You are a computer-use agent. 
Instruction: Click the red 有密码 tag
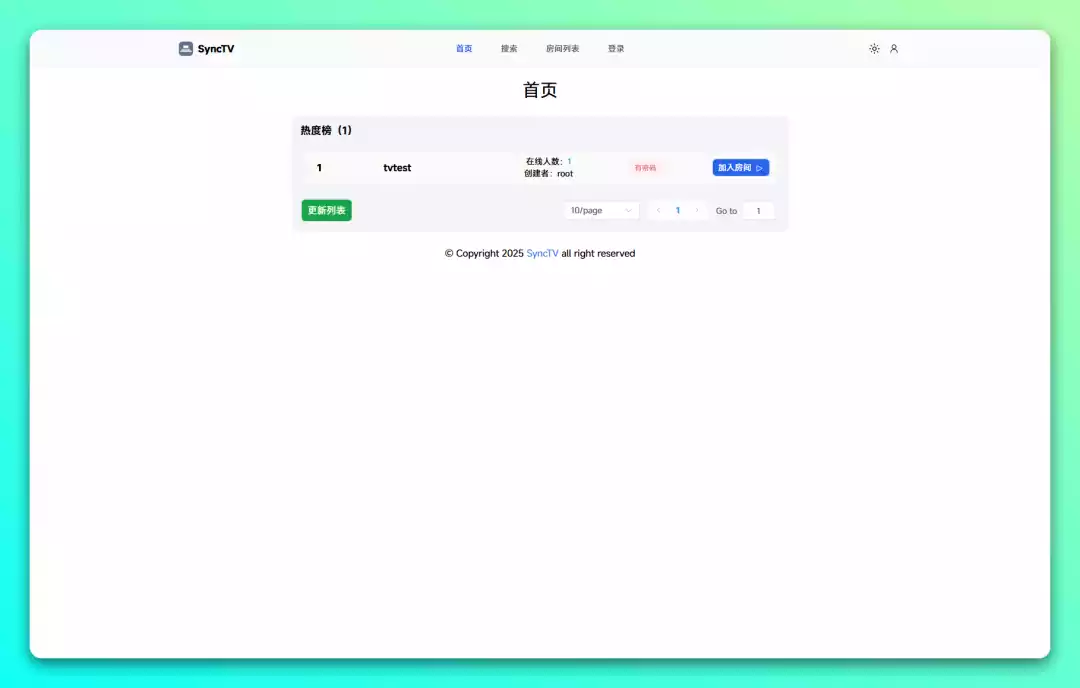tap(645, 167)
